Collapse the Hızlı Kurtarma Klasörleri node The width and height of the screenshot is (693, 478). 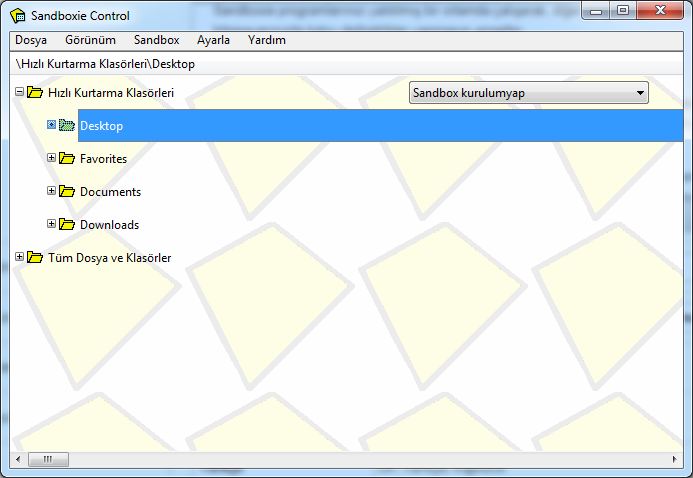pos(19,92)
